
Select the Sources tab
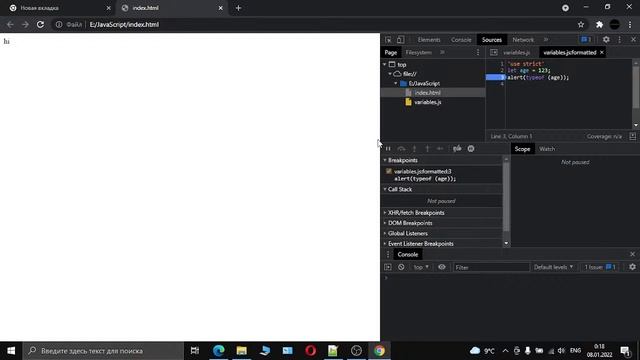492,40
